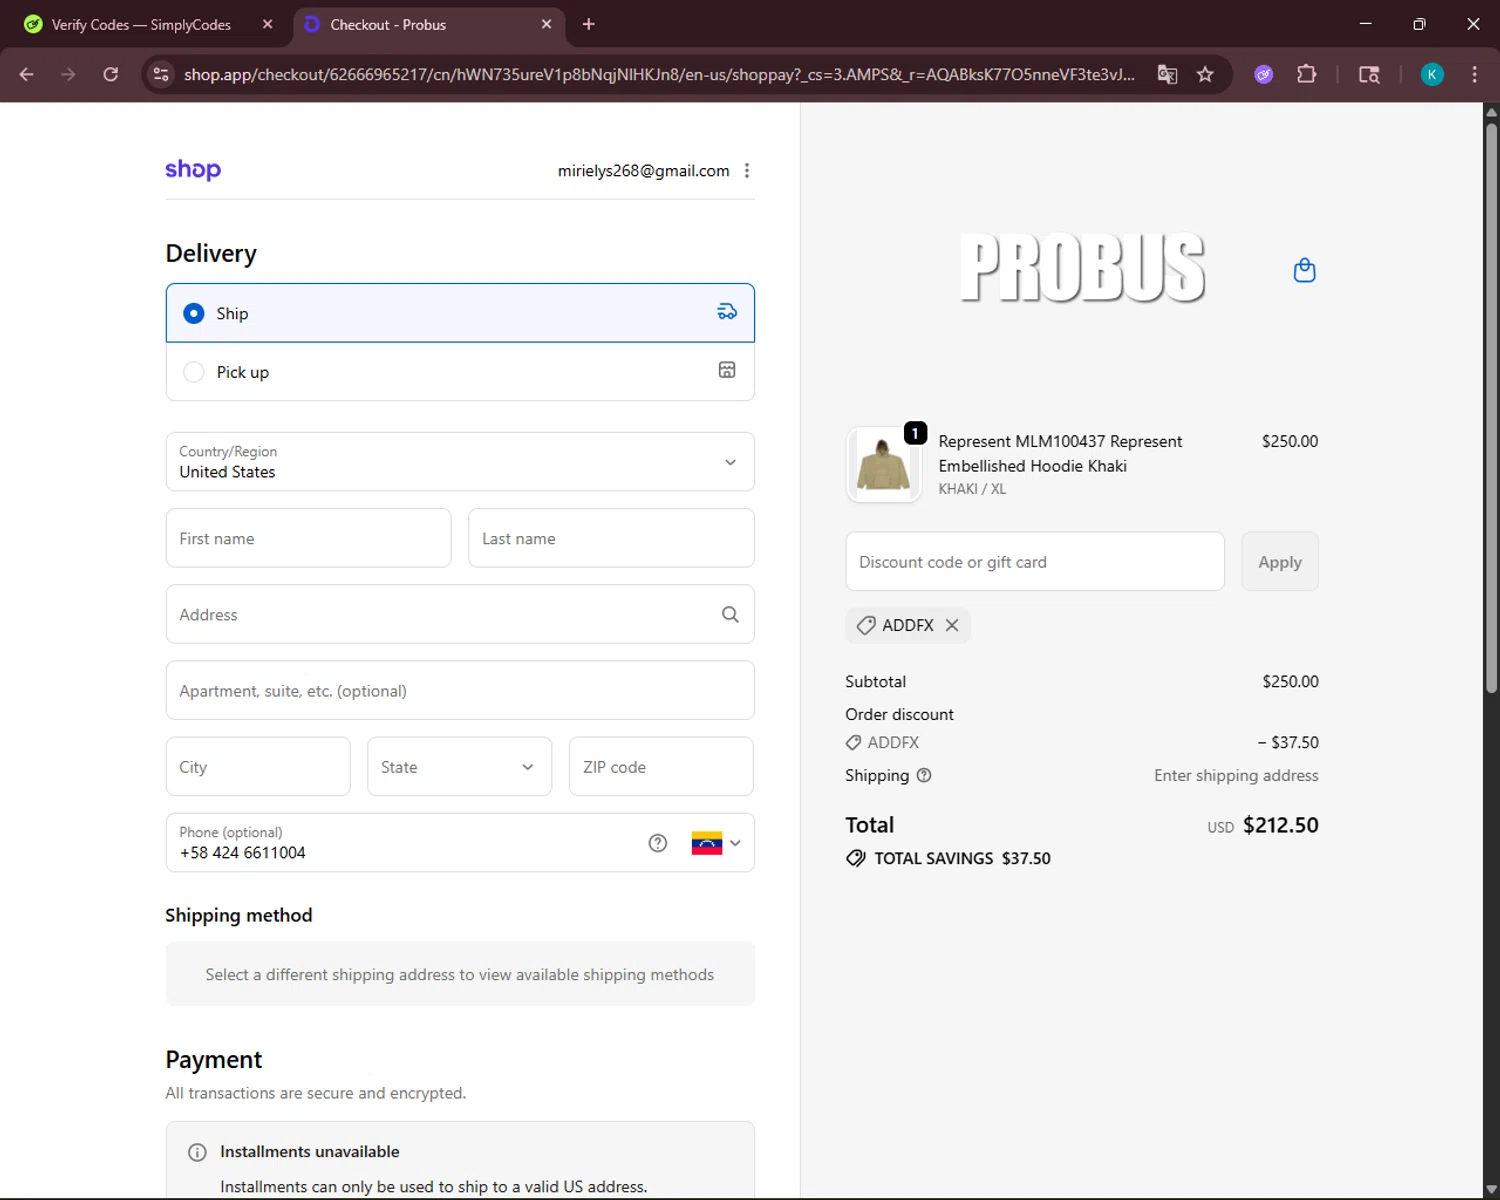Click the ADDFX discount tag
The image size is (1500, 1200).
point(908,625)
